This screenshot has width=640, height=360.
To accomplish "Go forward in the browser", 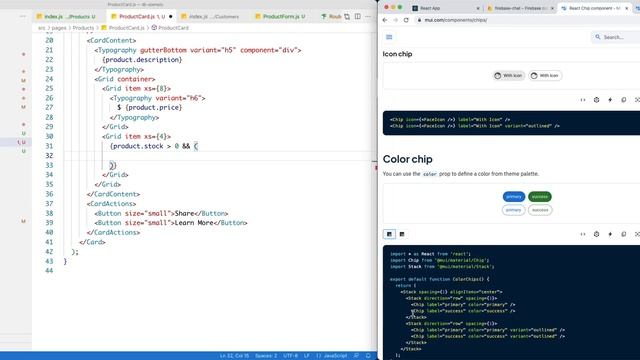I will click(396, 20).
